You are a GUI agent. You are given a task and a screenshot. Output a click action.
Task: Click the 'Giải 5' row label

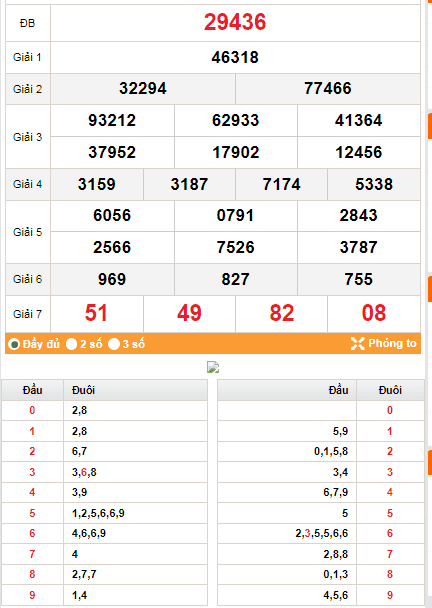click(x=28, y=232)
